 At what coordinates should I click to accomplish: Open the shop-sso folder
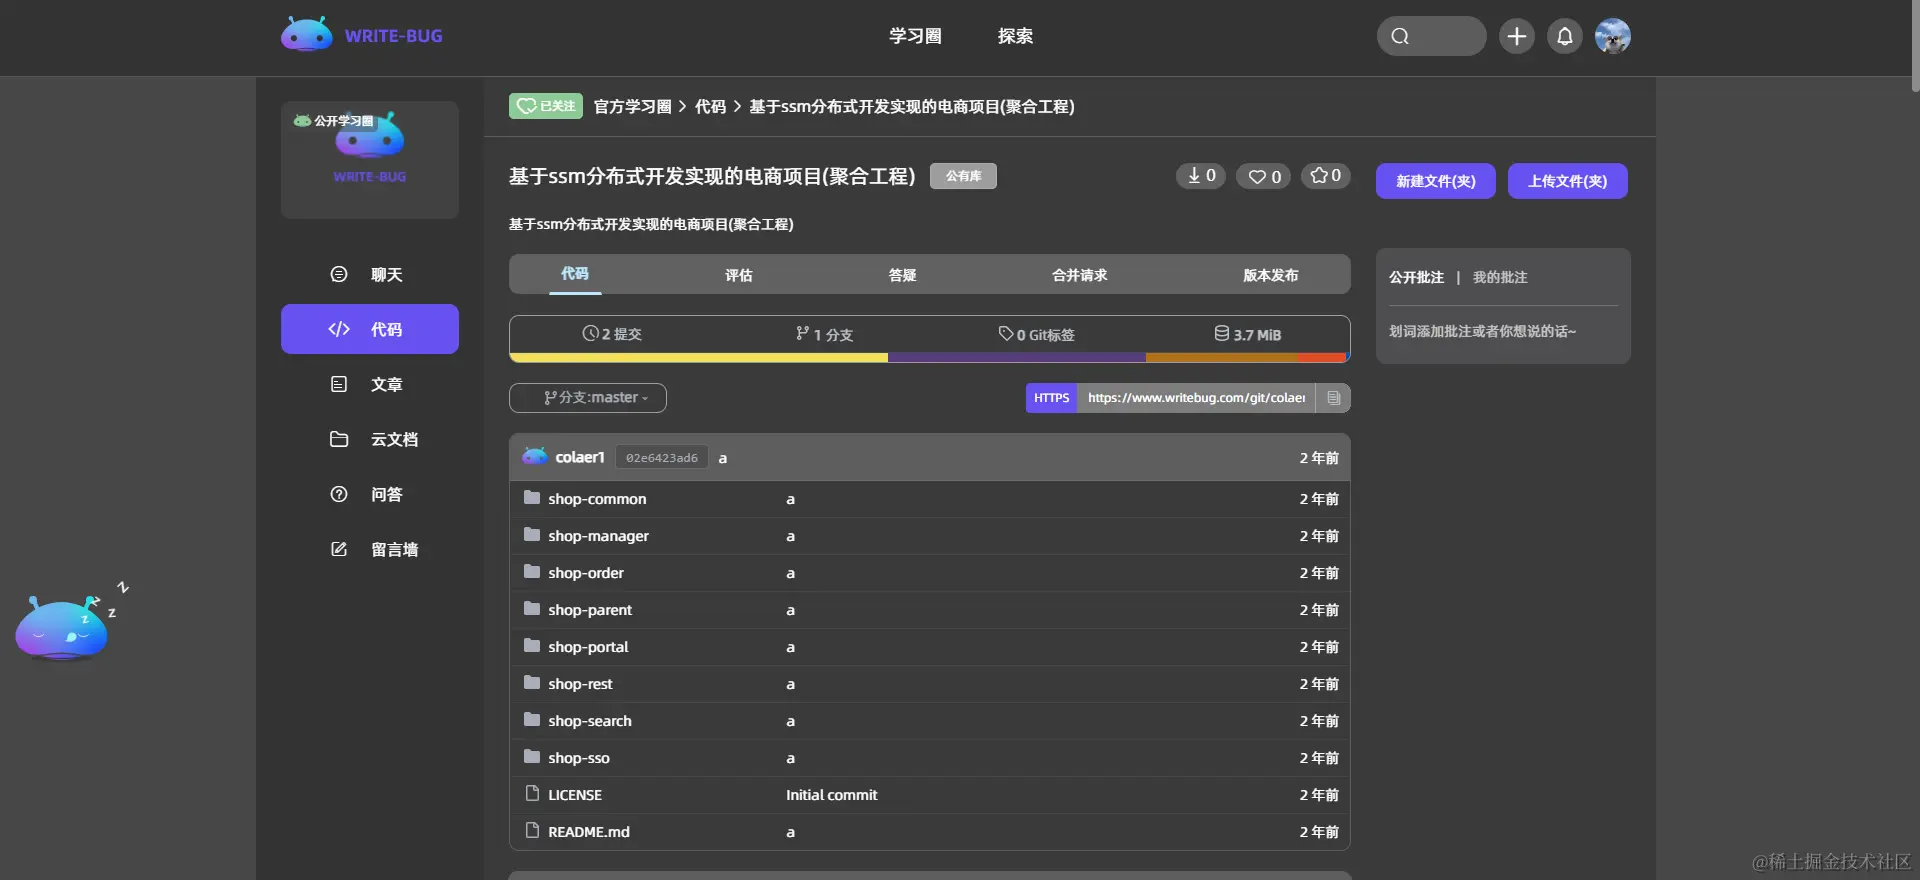(x=579, y=758)
